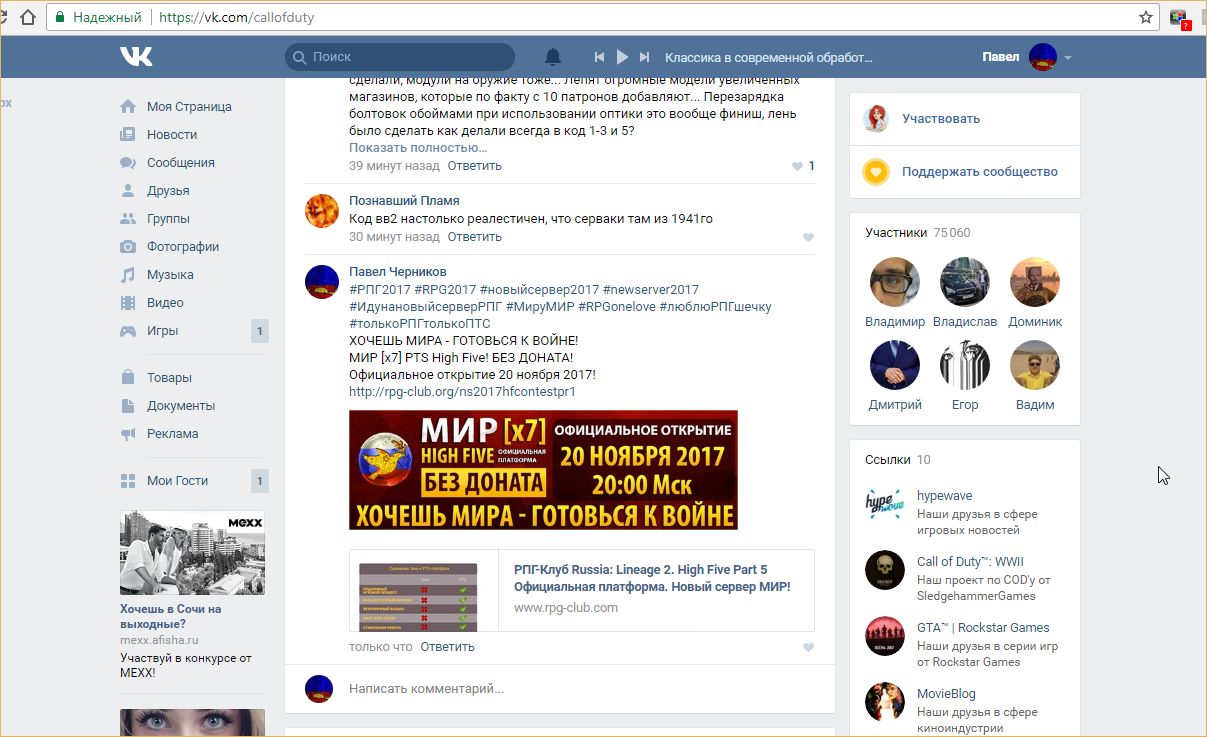Open Игры in sidebar

[162, 330]
